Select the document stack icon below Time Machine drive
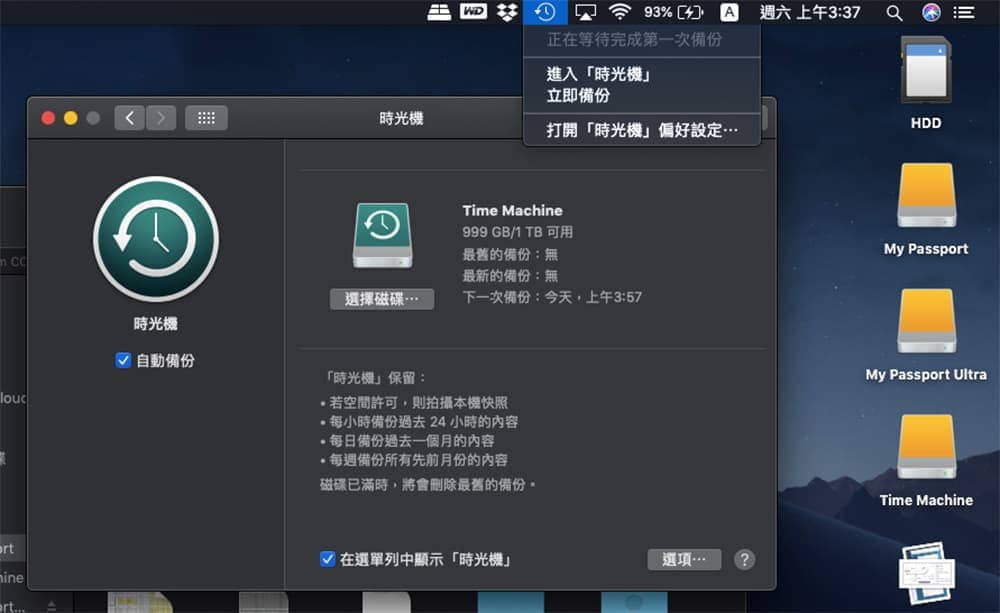1000x613 pixels. click(x=927, y=572)
